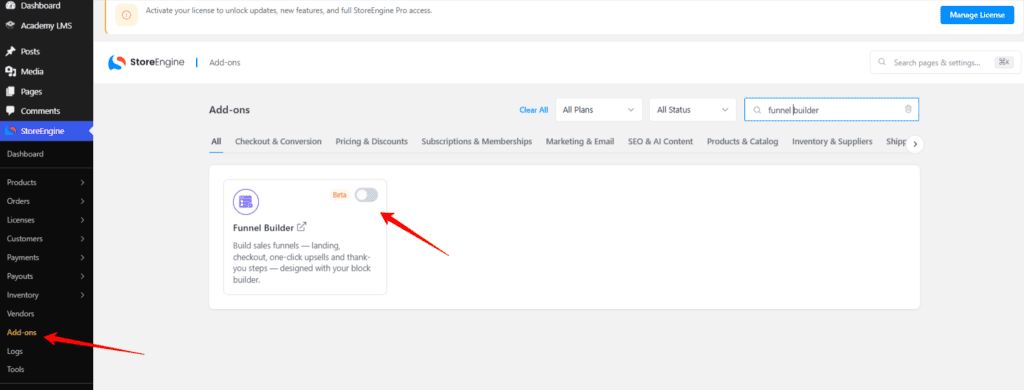
Task: Show more category tabs with arrow
Action: 915,144
